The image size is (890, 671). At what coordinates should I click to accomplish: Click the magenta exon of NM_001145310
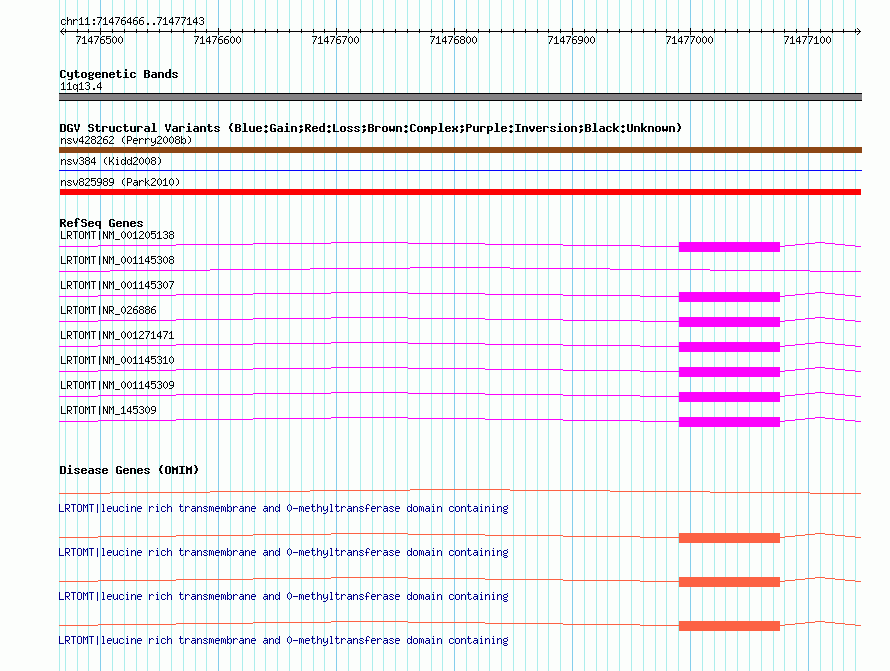click(729, 372)
